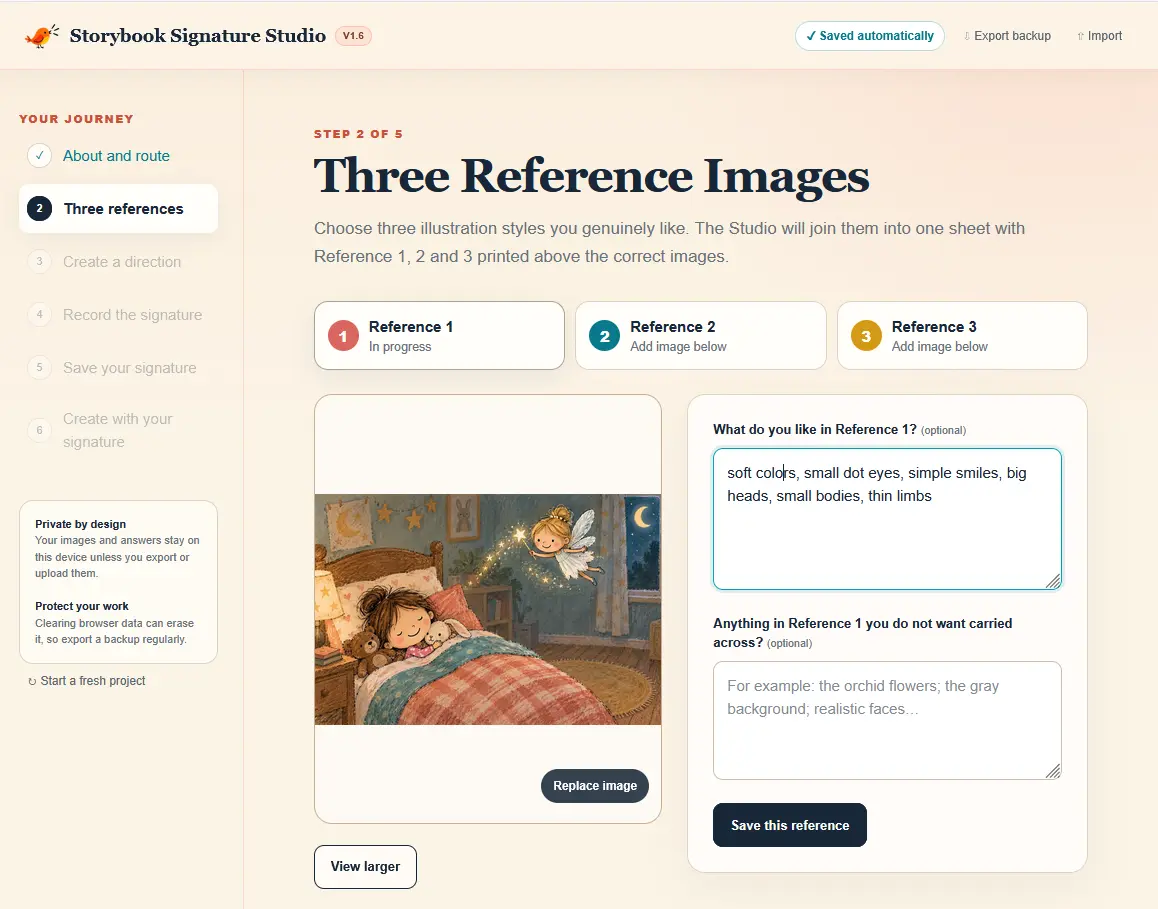Image resolution: width=1158 pixels, height=909 pixels.
Task: Click the 'Protect your work' heading
Action: pyautogui.click(x=82, y=606)
